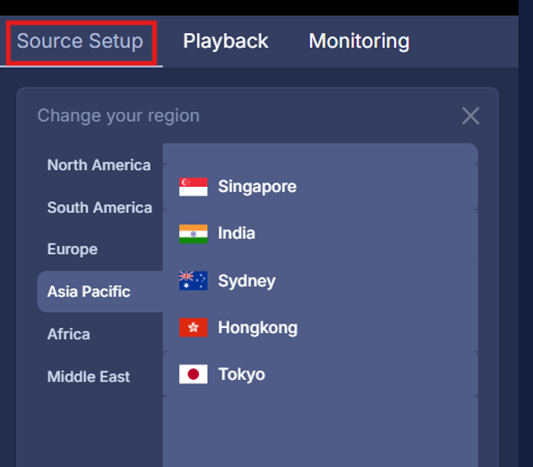
Task: Select Tokyo as the region
Action: click(x=320, y=374)
